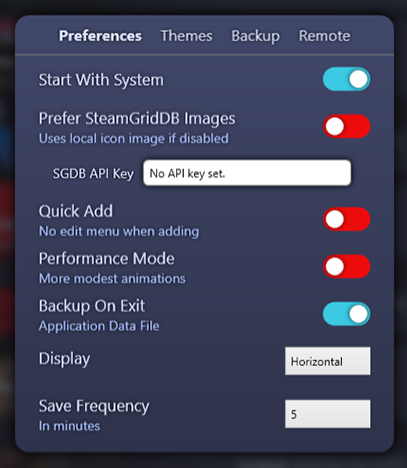Click the 'Uses local icon image if disabled' hint
This screenshot has height=468, width=407.
[134, 138]
